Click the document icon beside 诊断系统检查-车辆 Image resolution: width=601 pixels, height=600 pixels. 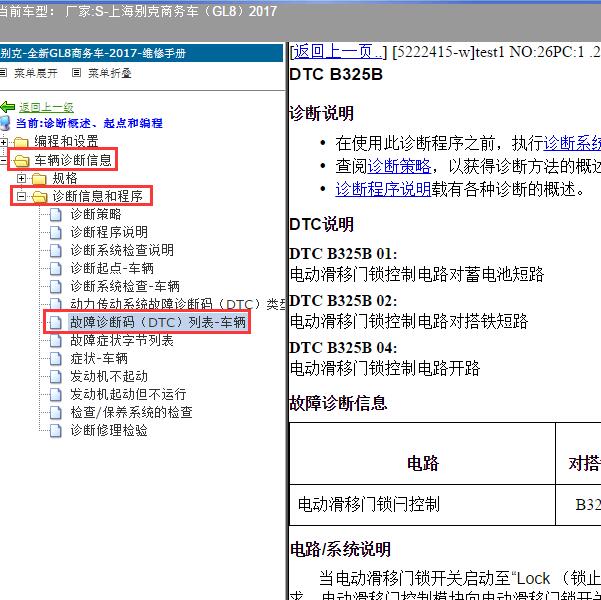56,287
